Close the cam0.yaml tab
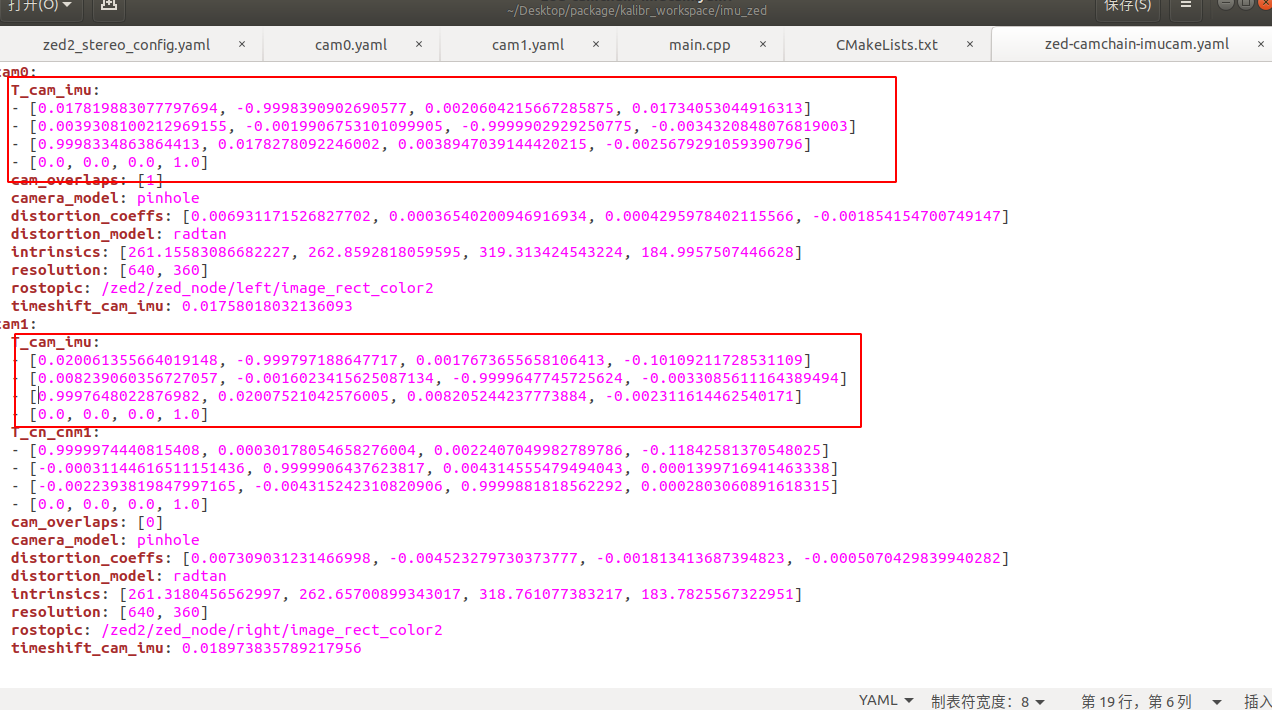 pos(418,44)
